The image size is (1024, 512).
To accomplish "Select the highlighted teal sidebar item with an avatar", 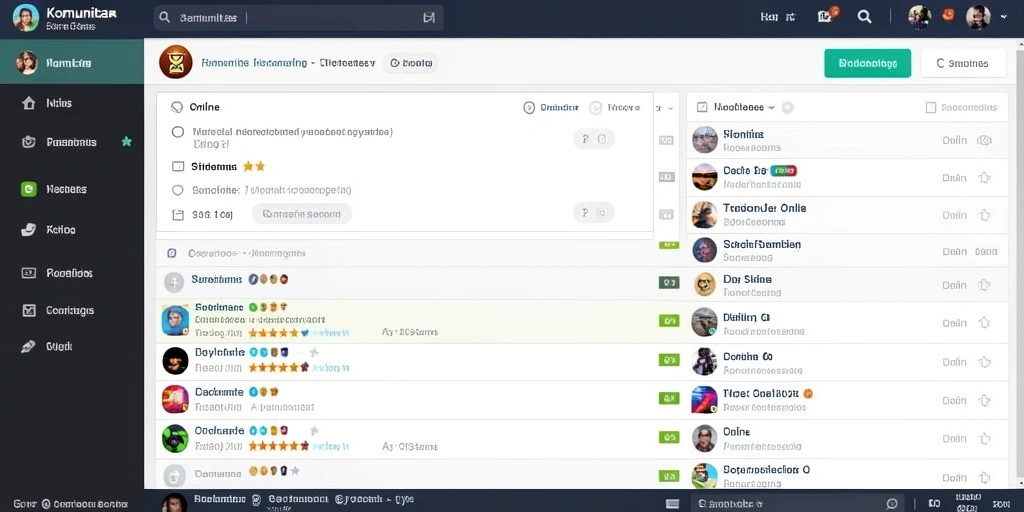I will coord(72,63).
